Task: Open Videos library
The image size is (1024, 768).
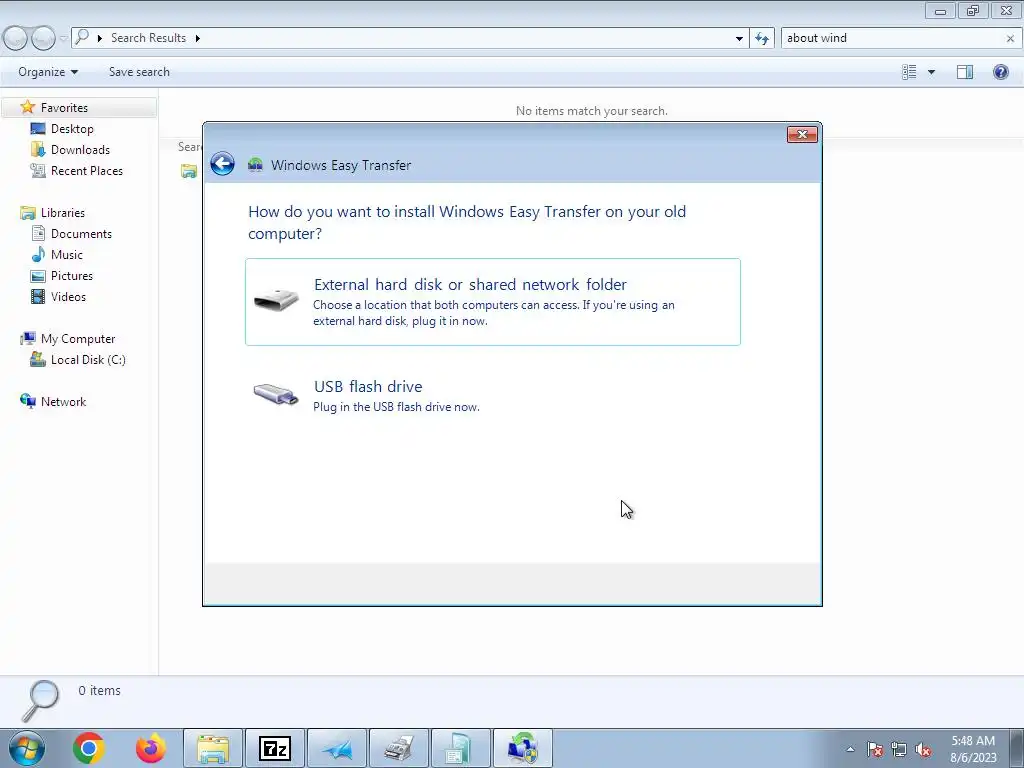Action: coord(68,296)
